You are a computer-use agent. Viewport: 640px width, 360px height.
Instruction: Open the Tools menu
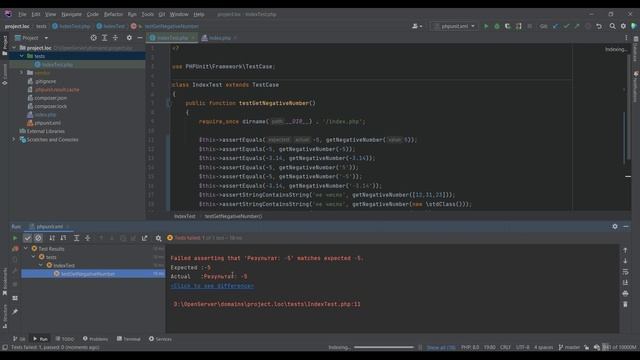147,14
